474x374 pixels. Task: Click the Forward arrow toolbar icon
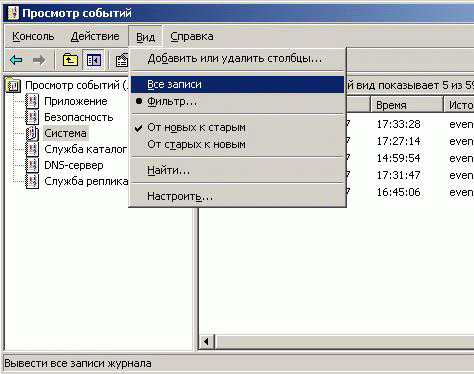pyautogui.click(x=39, y=60)
